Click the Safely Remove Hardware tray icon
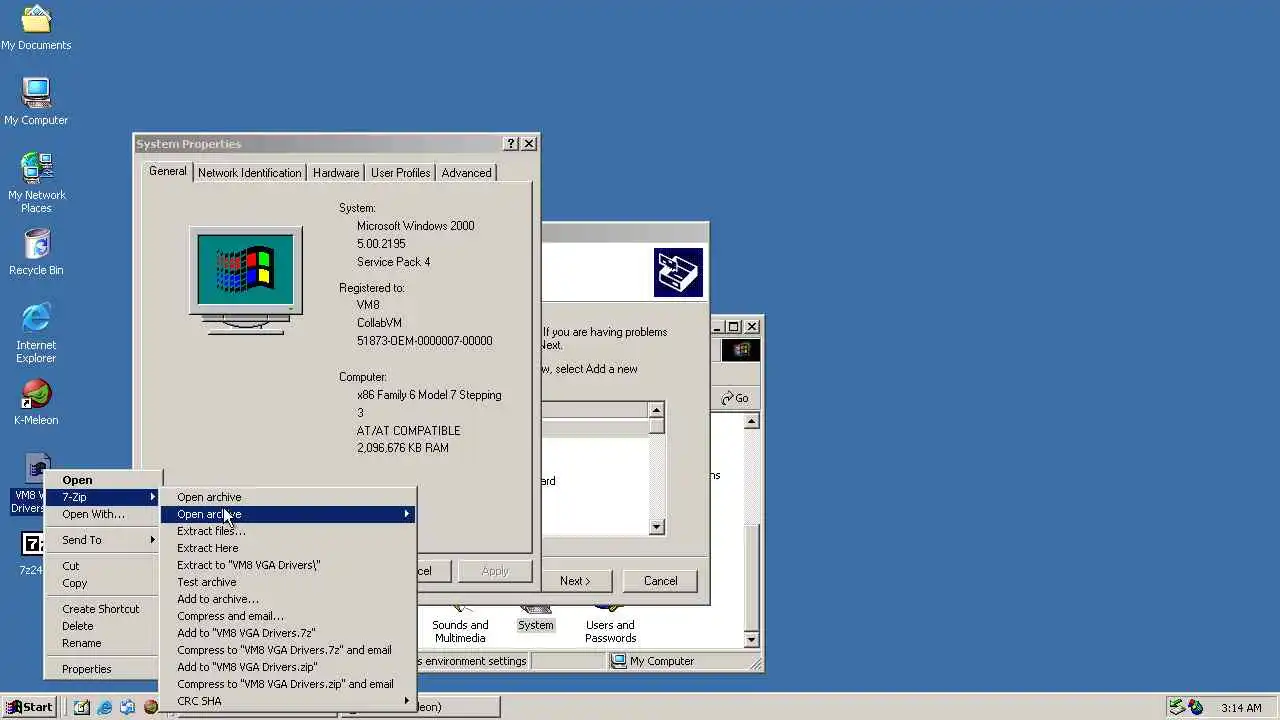Viewport: 1280px width, 720px height. (x=1177, y=707)
